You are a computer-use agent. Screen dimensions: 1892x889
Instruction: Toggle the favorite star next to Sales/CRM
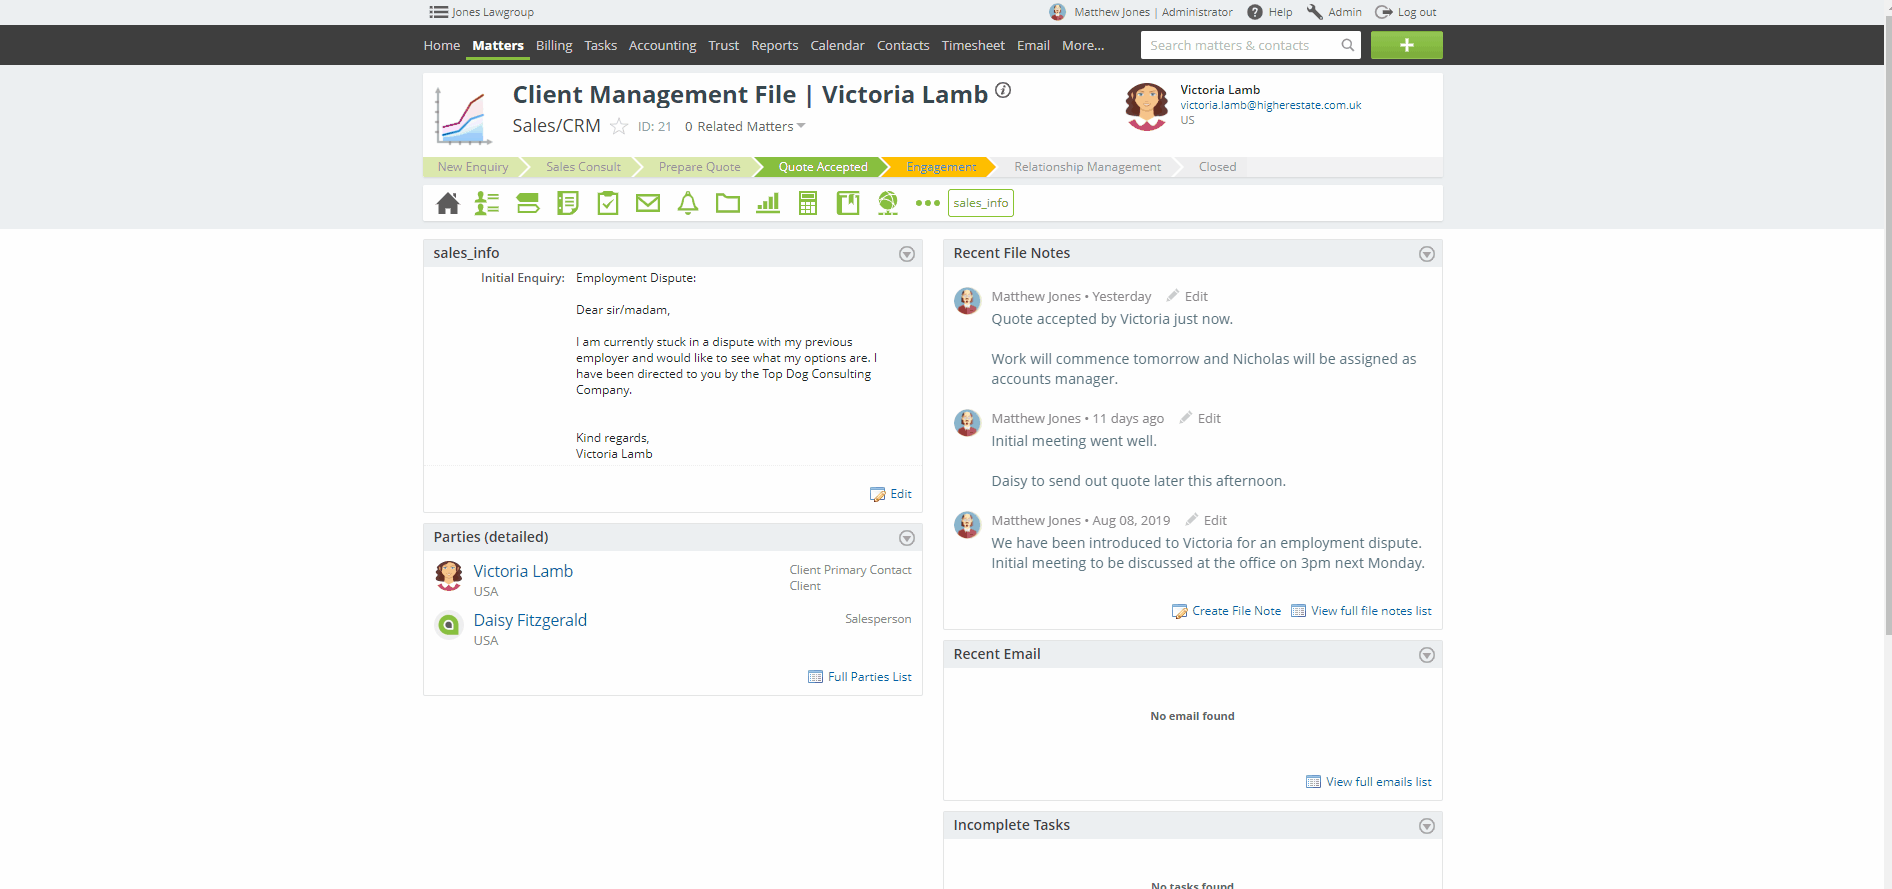click(x=619, y=127)
